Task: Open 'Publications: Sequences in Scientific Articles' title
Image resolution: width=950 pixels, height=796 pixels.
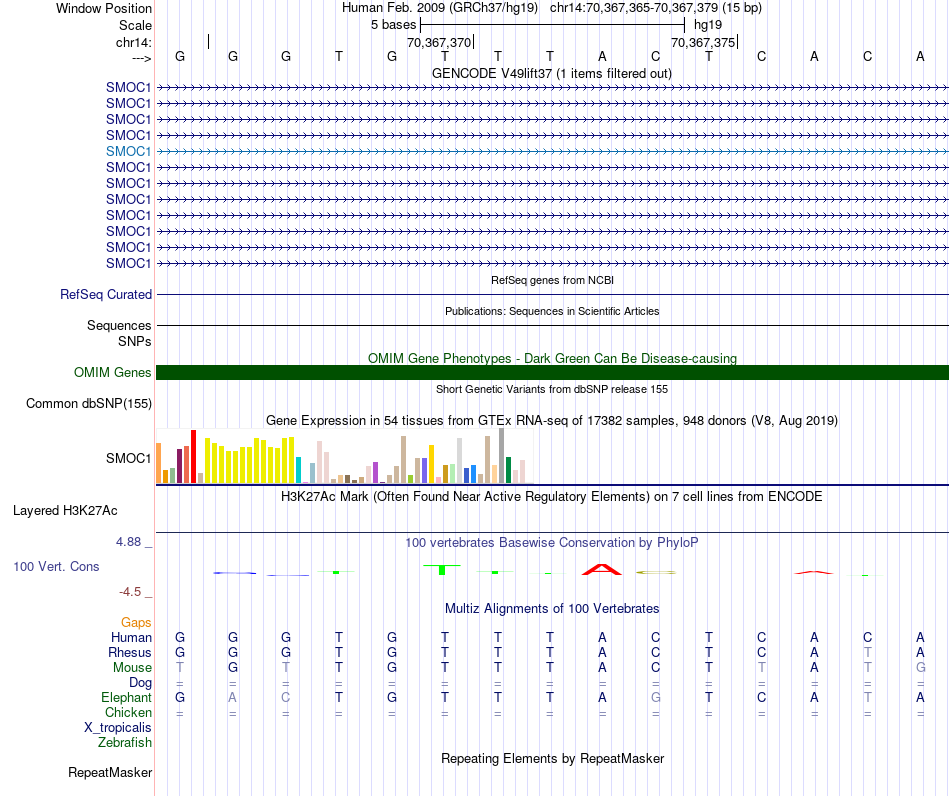Action: pyautogui.click(x=552, y=311)
